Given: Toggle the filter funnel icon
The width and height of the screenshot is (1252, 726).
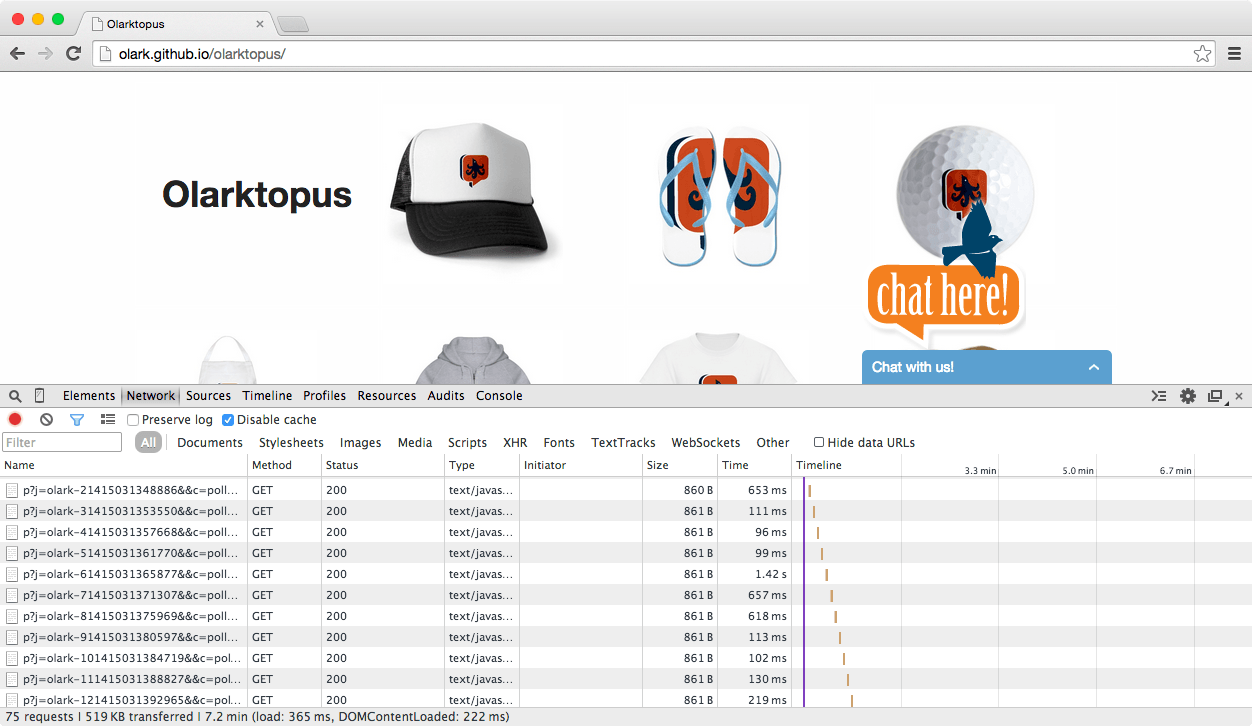Looking at the screenshot, I should 77,420.
